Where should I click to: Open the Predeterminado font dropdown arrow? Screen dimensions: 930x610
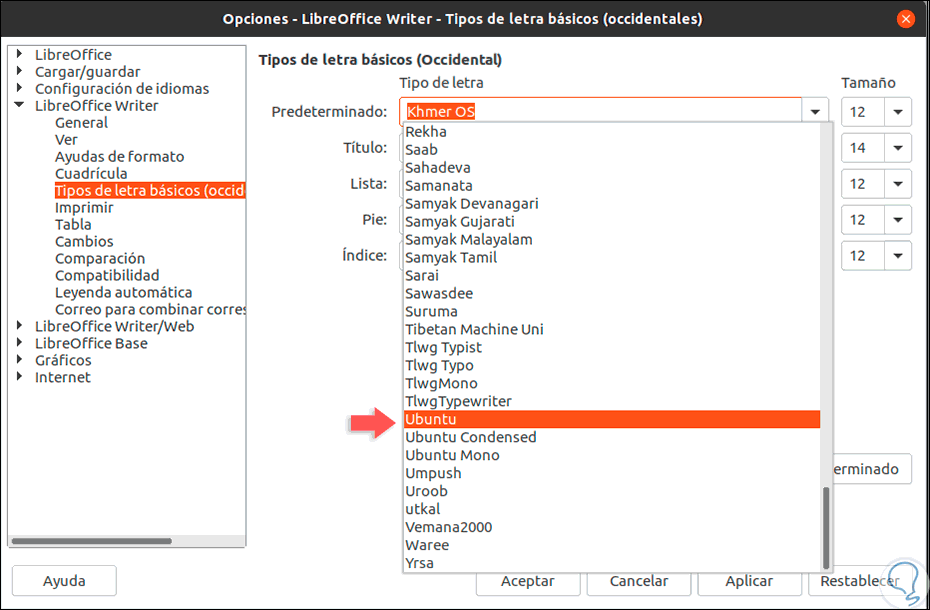pyautogui.click(x=817, y=112)
